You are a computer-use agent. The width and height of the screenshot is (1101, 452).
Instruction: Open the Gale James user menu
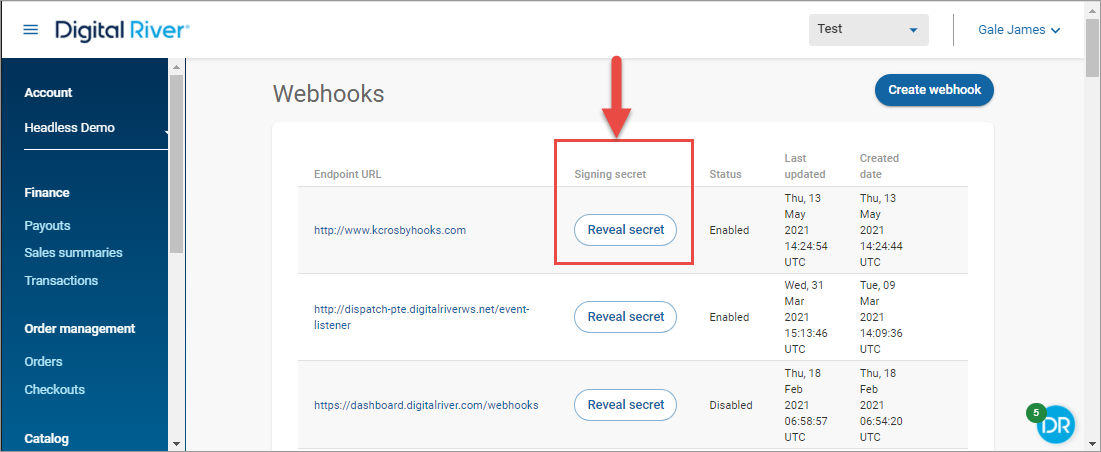click(x=1019, y=30)
